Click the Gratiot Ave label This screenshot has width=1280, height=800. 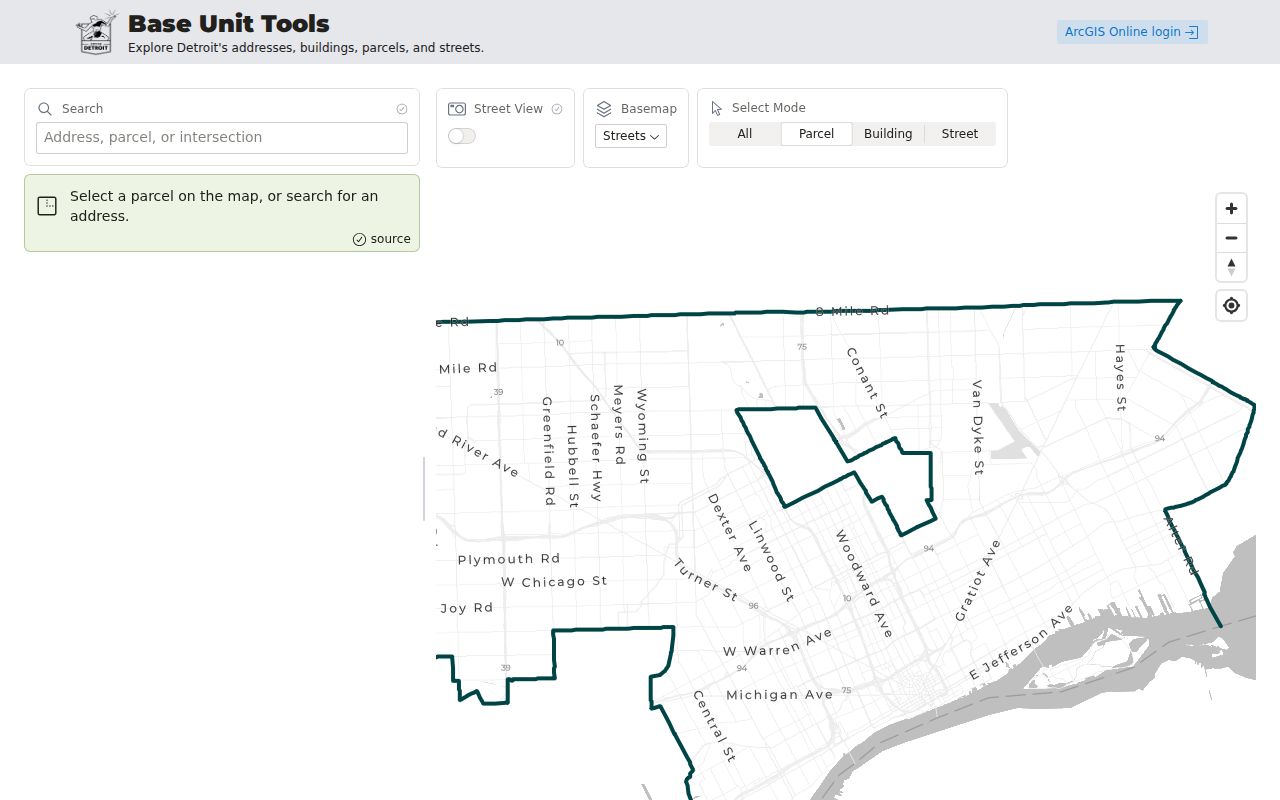[977, 581]
